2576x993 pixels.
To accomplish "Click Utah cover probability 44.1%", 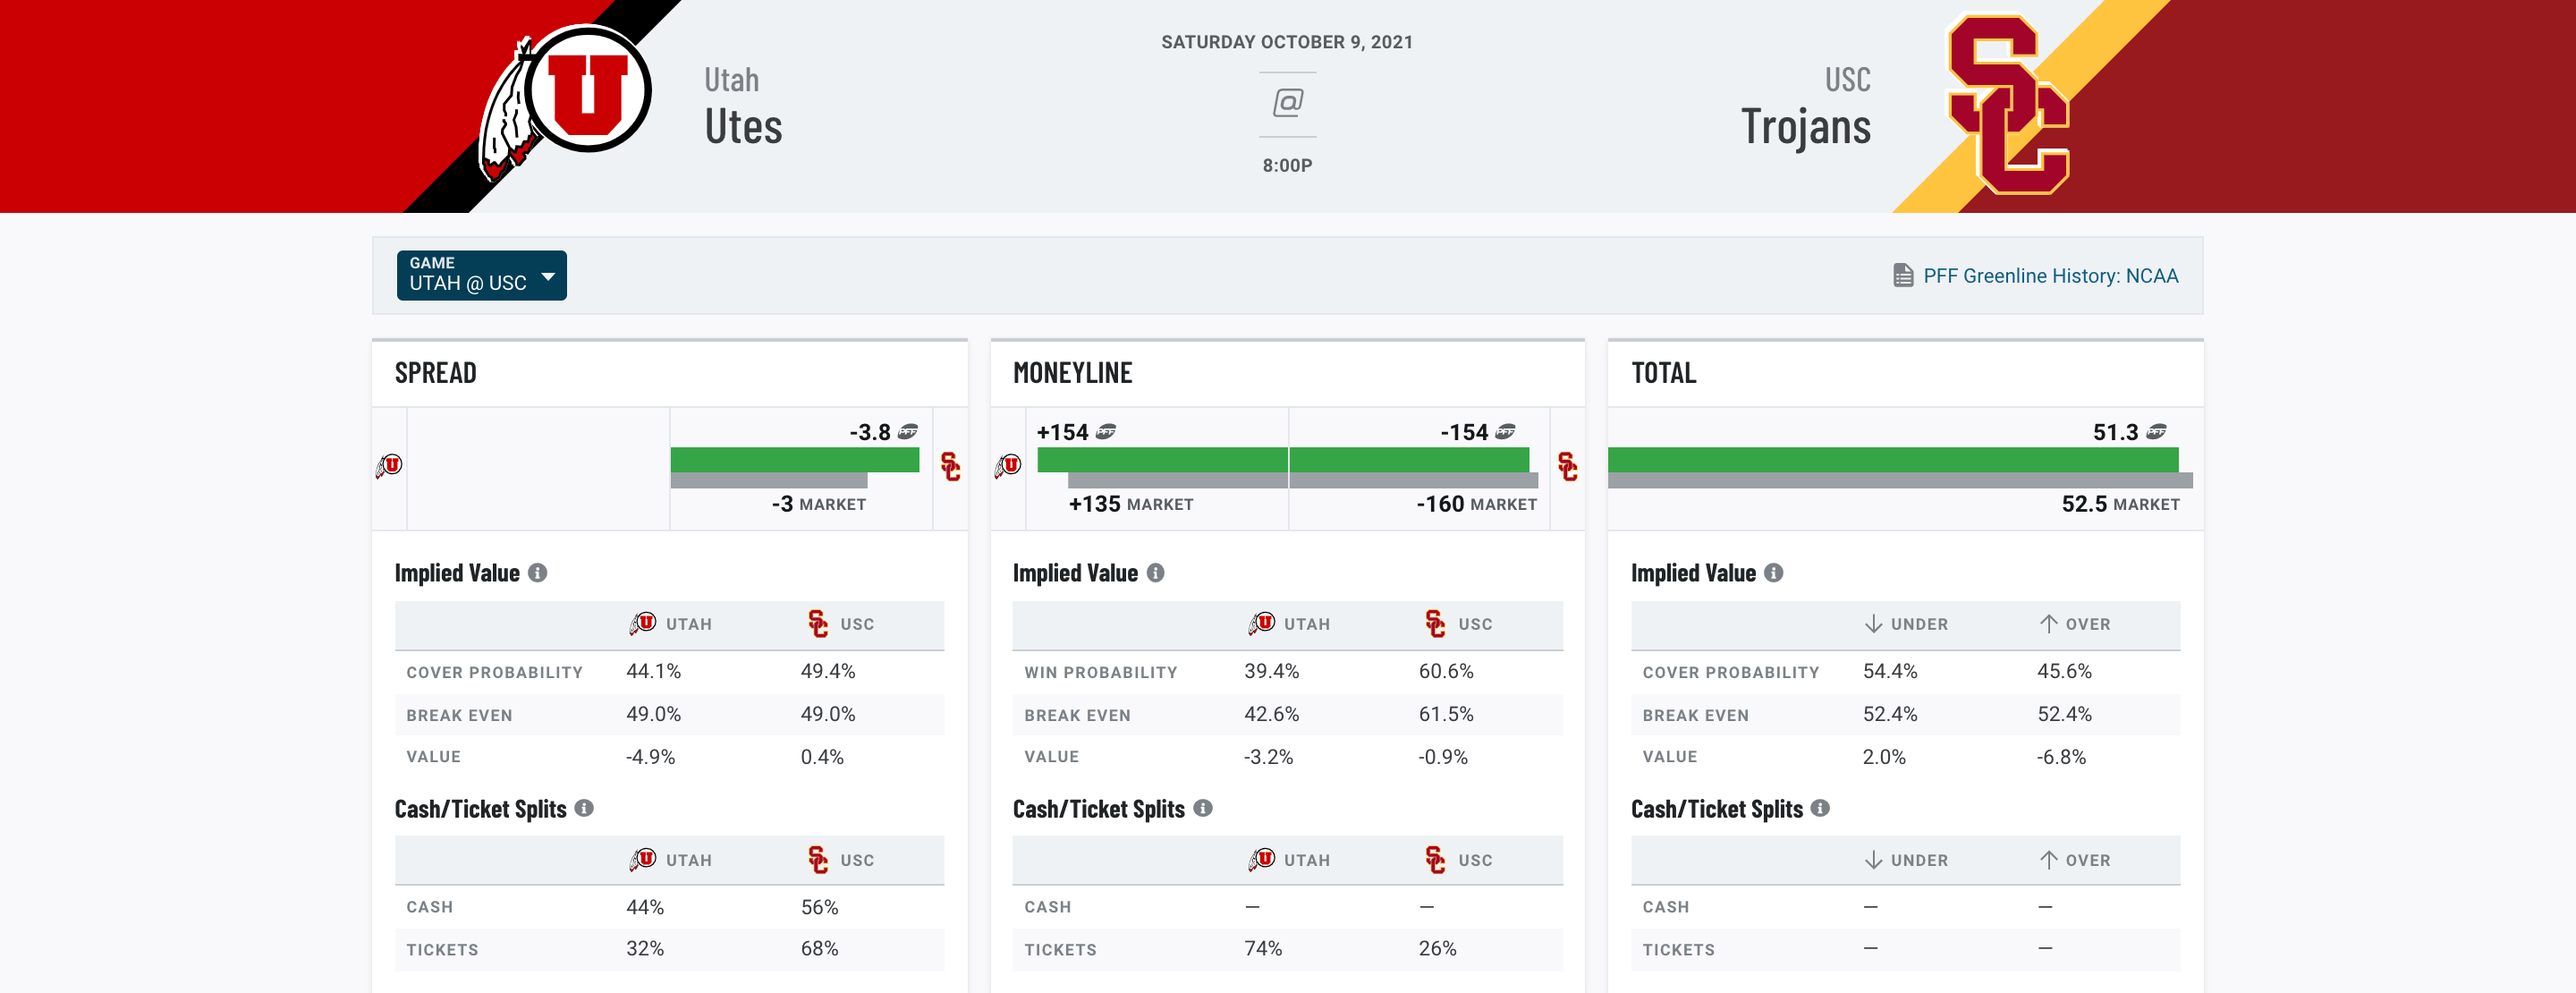I will coord(654,671).
